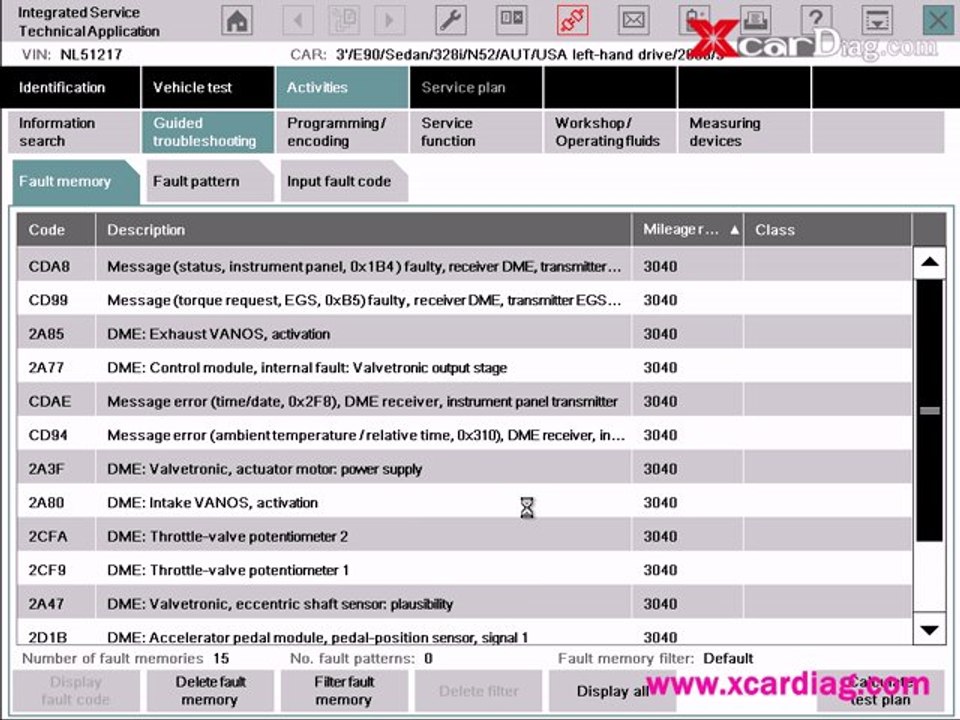
Task: Open Service function submenu
Action: 476,132
